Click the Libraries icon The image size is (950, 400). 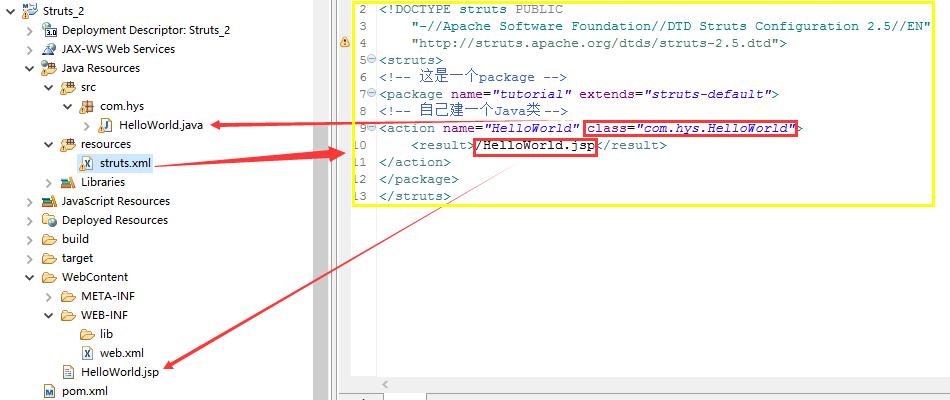coord(68,182)
